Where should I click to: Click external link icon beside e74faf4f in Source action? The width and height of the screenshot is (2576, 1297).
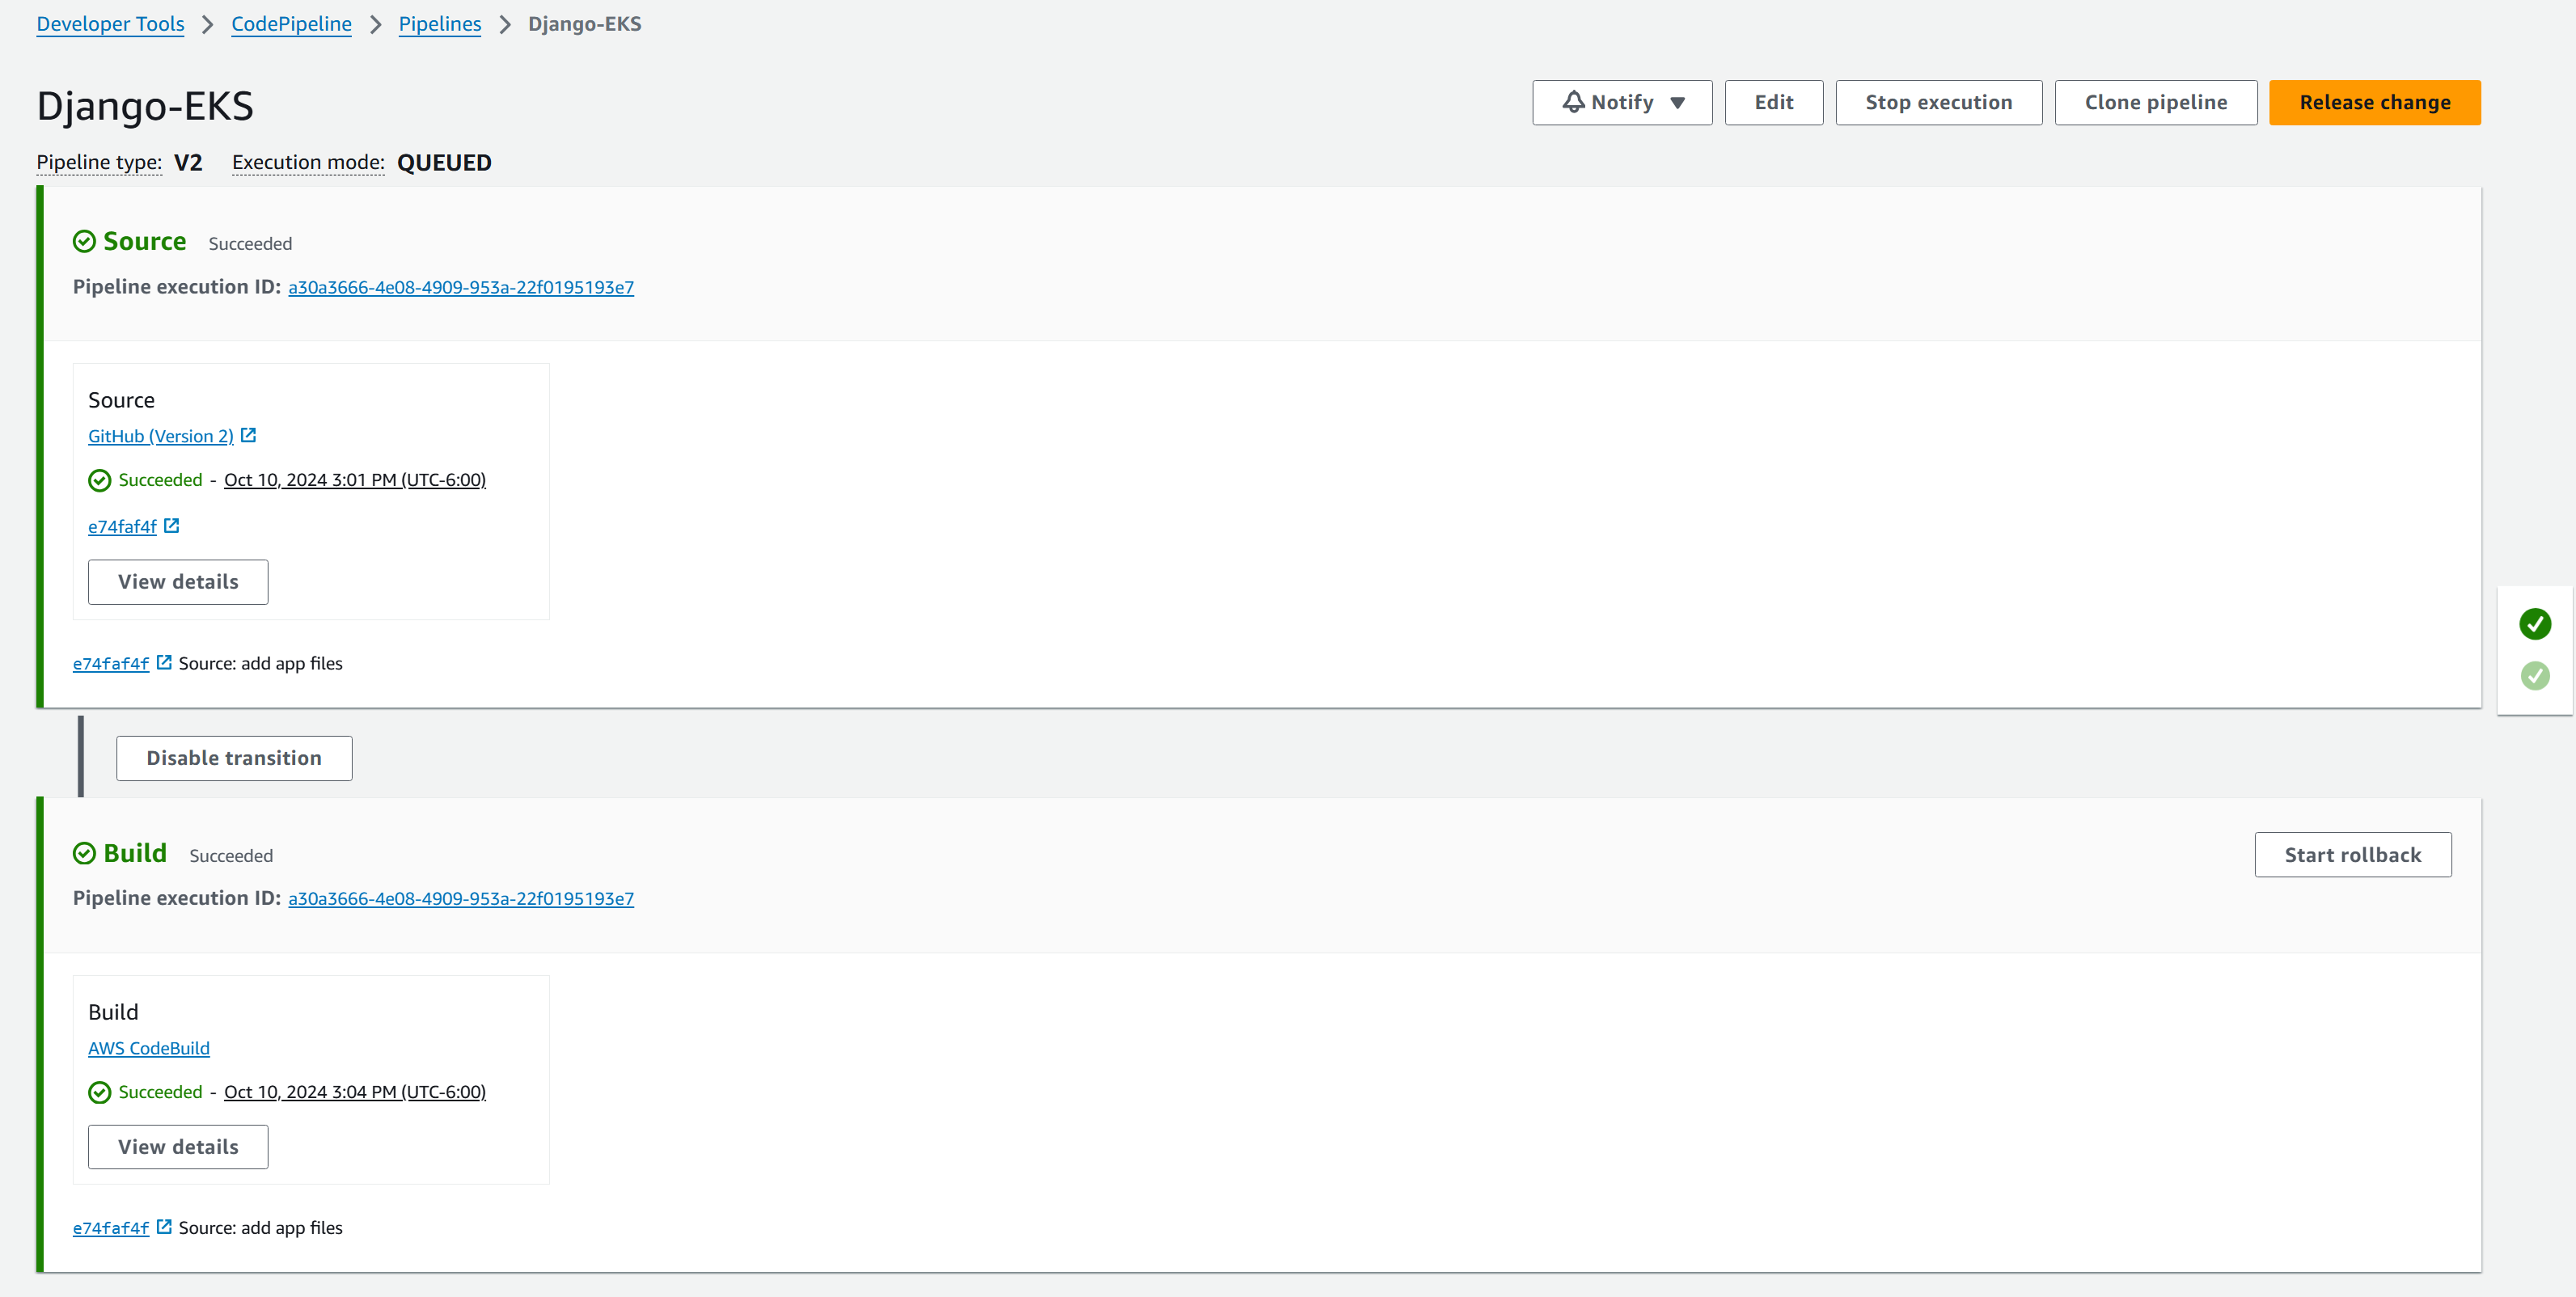172,526
